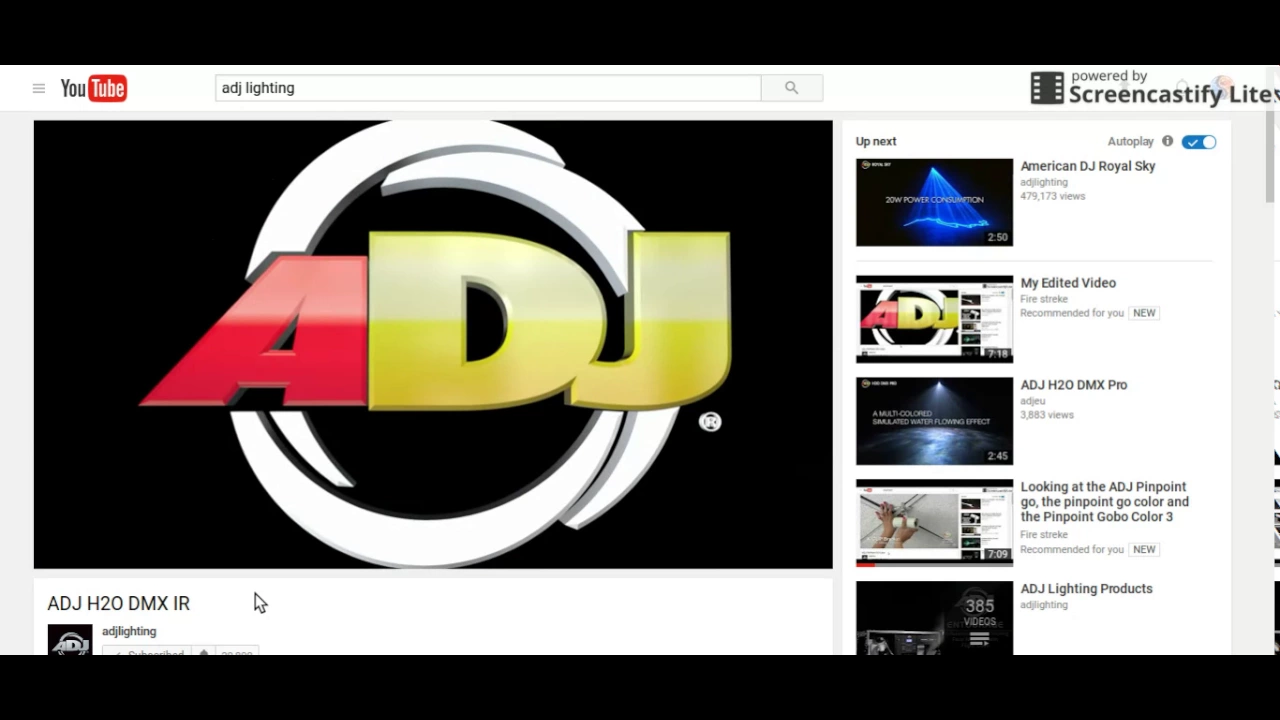Click the 'ADJ H2O DMX IR' video title

pos(118,603)
